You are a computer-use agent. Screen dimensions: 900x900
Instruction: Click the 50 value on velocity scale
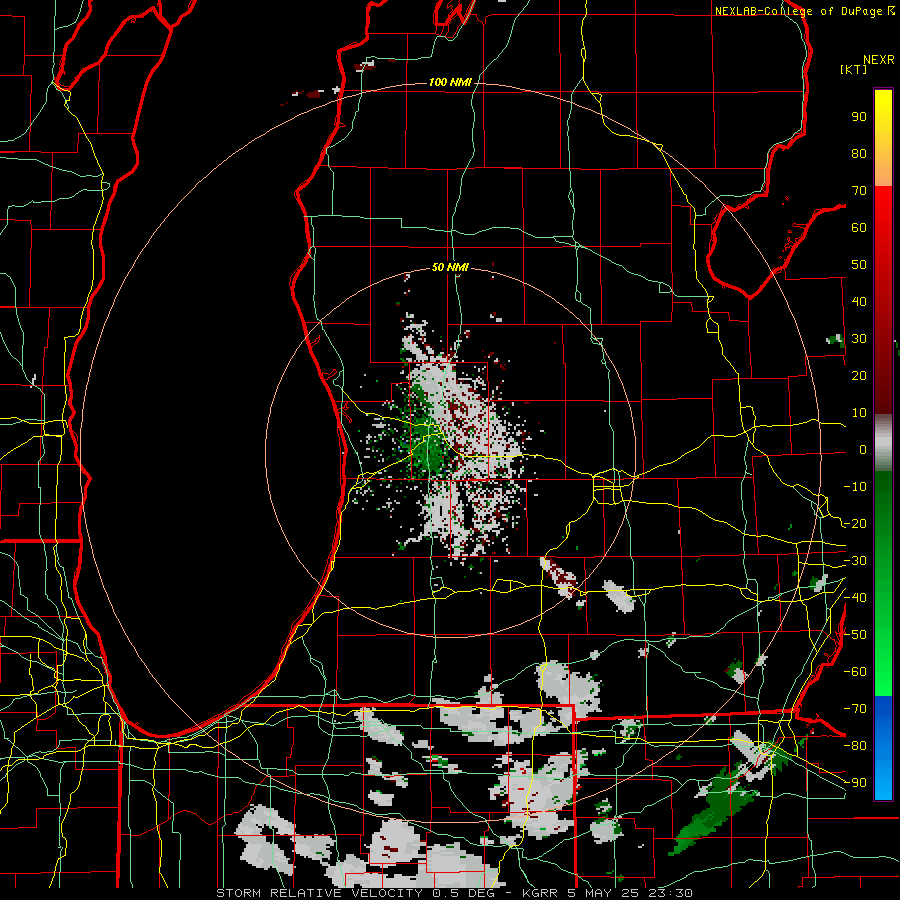click(x=859, y=265)
